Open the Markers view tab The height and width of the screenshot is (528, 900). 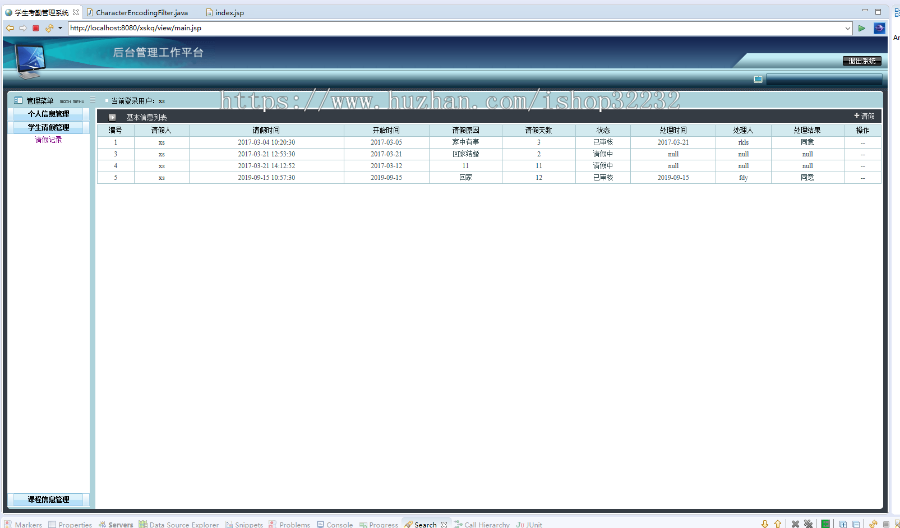(x=24, y=524)
